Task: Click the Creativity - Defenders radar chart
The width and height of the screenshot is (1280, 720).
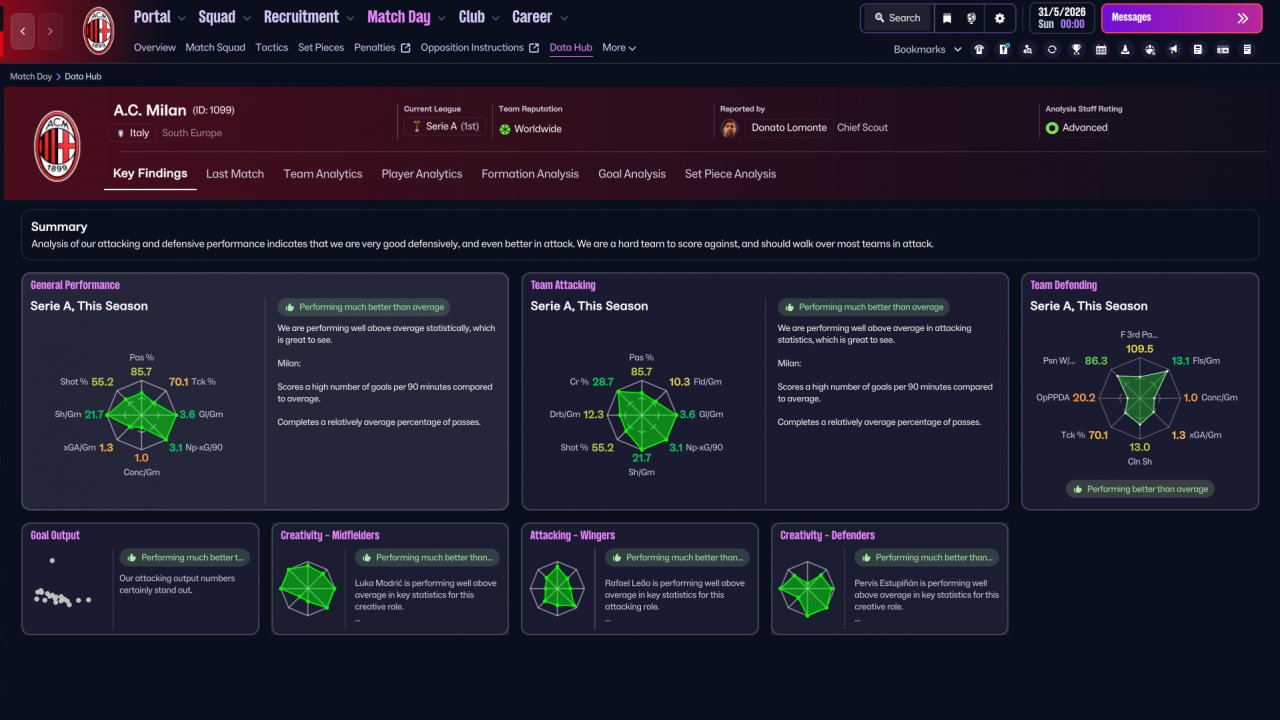Action: click(x=808, y=587)
